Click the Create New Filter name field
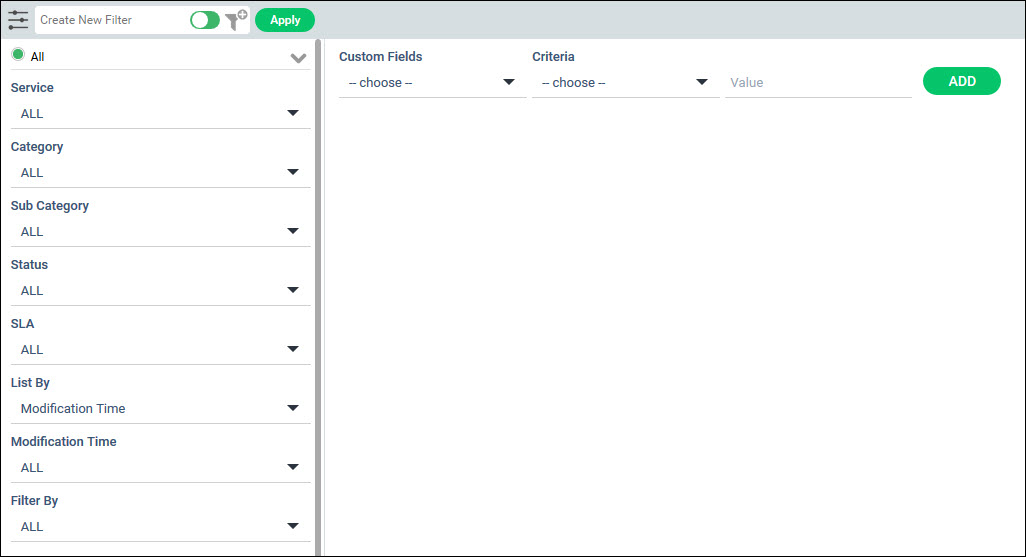Screen dimensions: 1026x557 coord(110,20)
